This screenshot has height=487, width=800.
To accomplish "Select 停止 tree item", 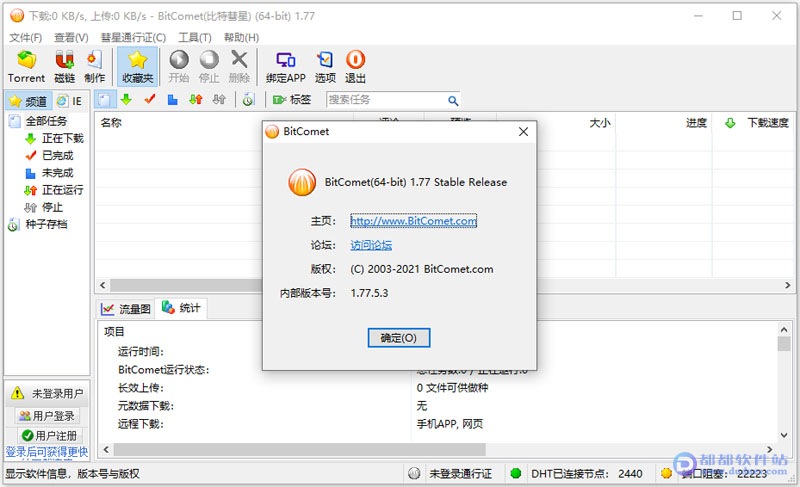I will click(52, 208).
